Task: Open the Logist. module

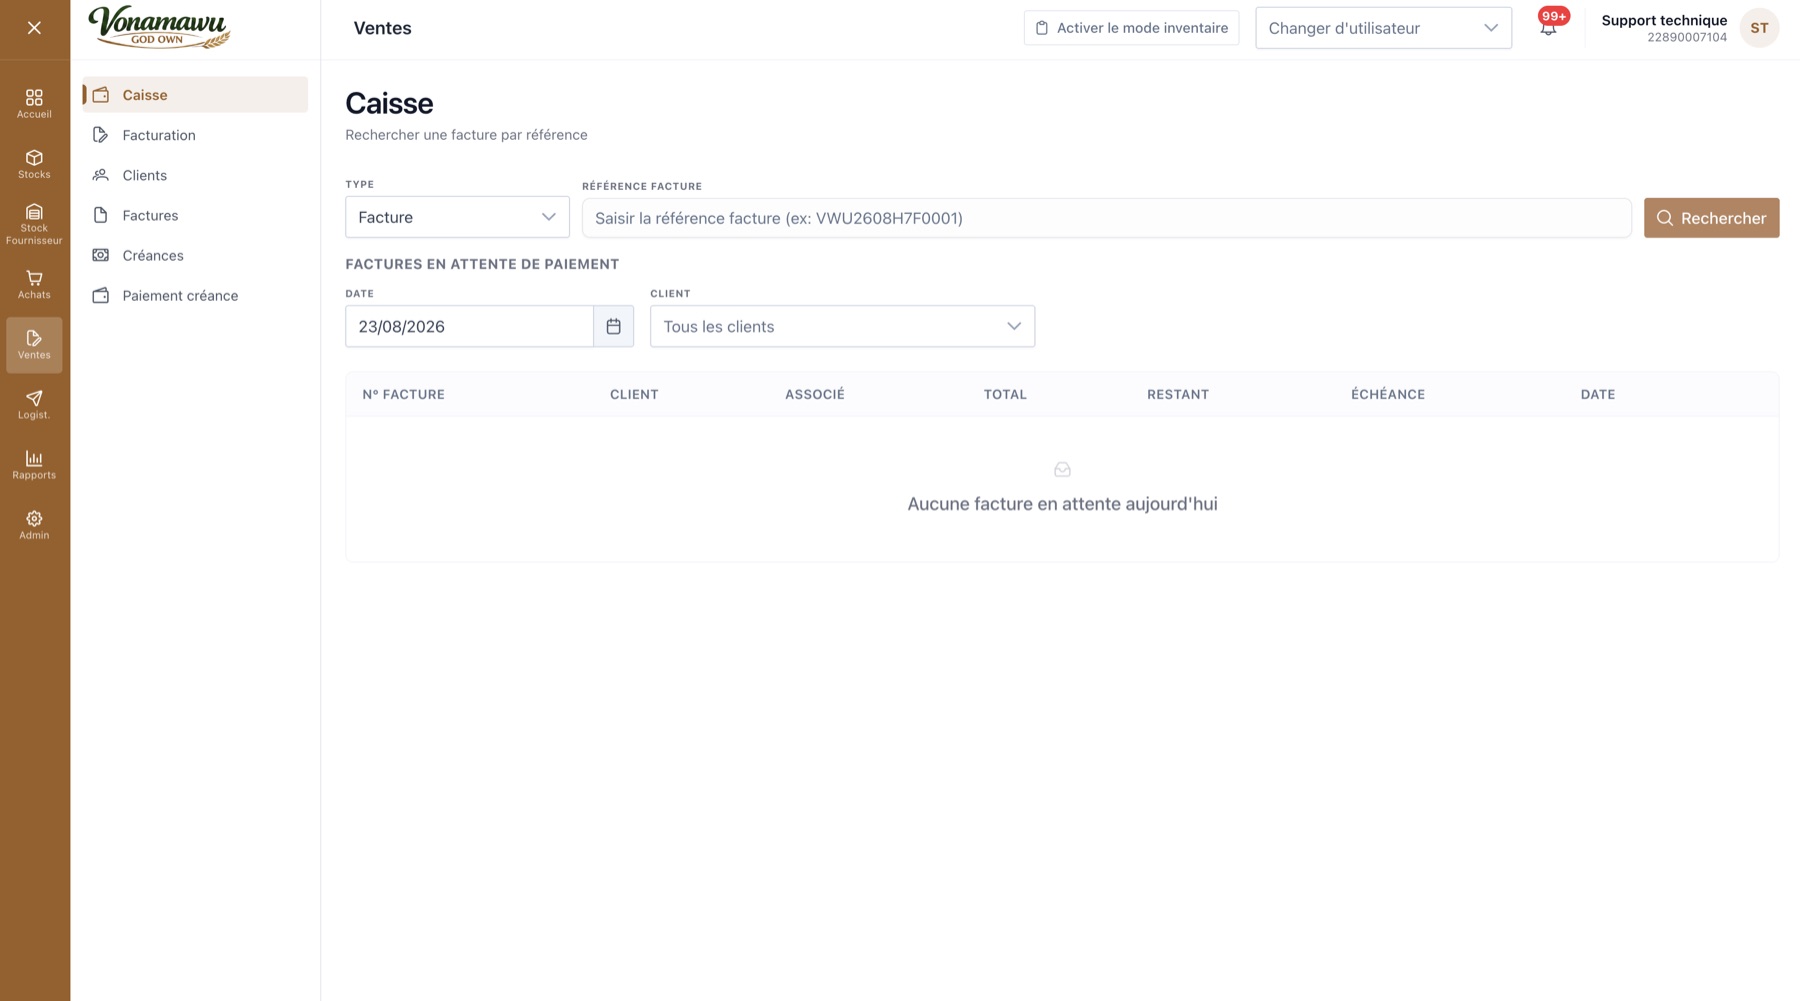Action: [x=34, y=405]
